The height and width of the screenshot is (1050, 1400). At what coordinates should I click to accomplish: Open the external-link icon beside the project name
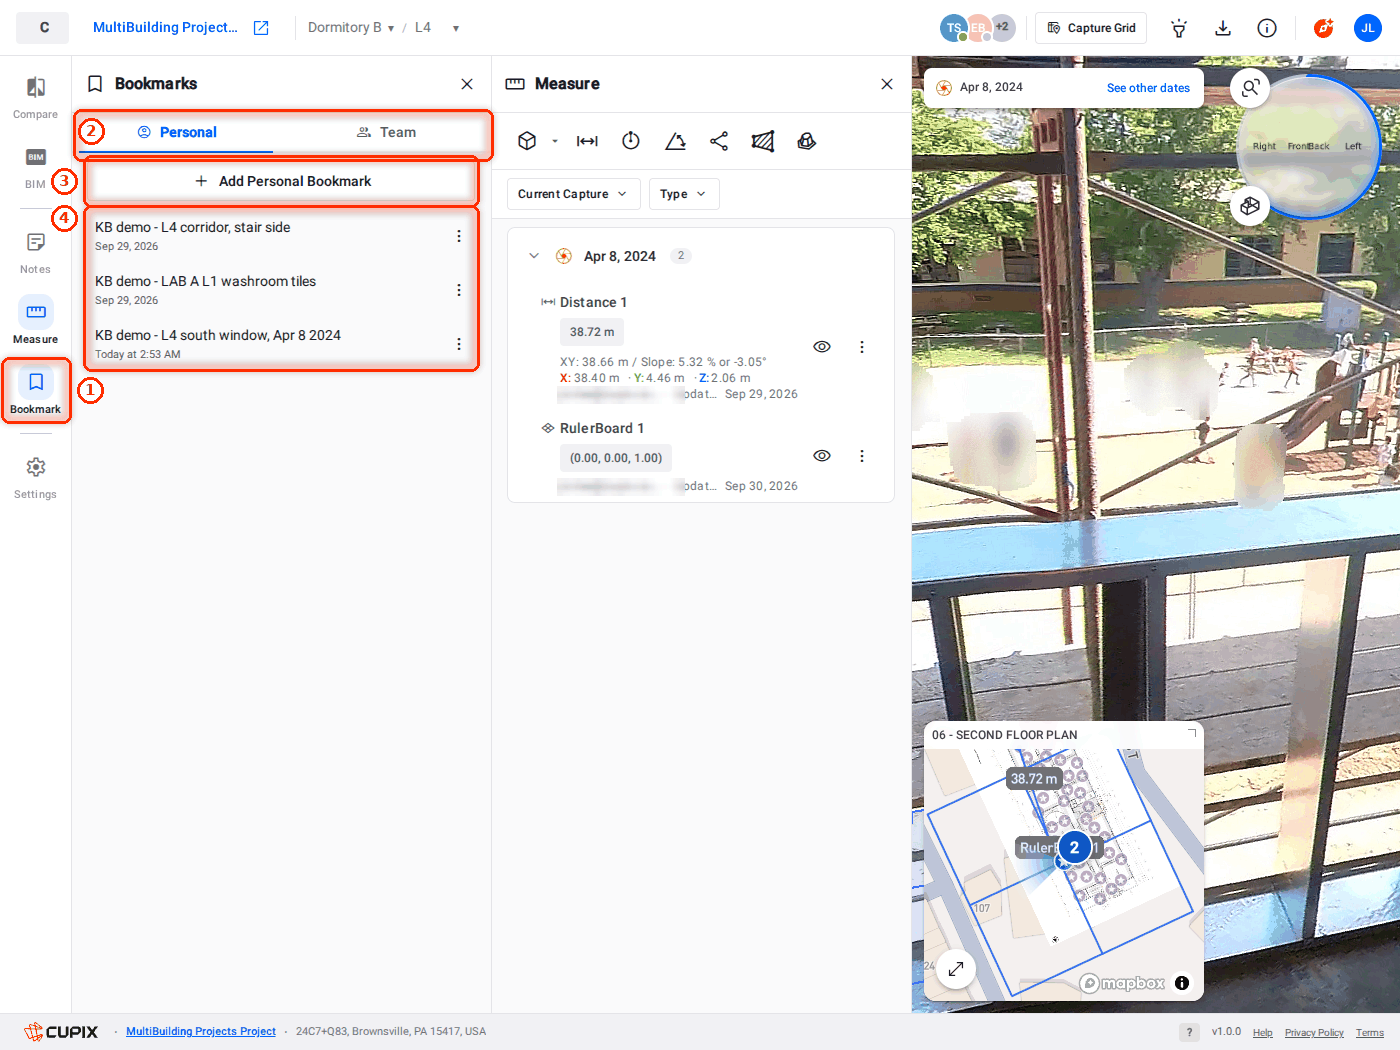click(261, 28)
